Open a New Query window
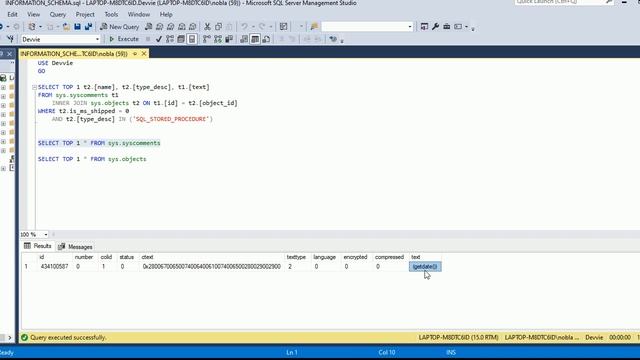640x360 pixels. point(120,27)
